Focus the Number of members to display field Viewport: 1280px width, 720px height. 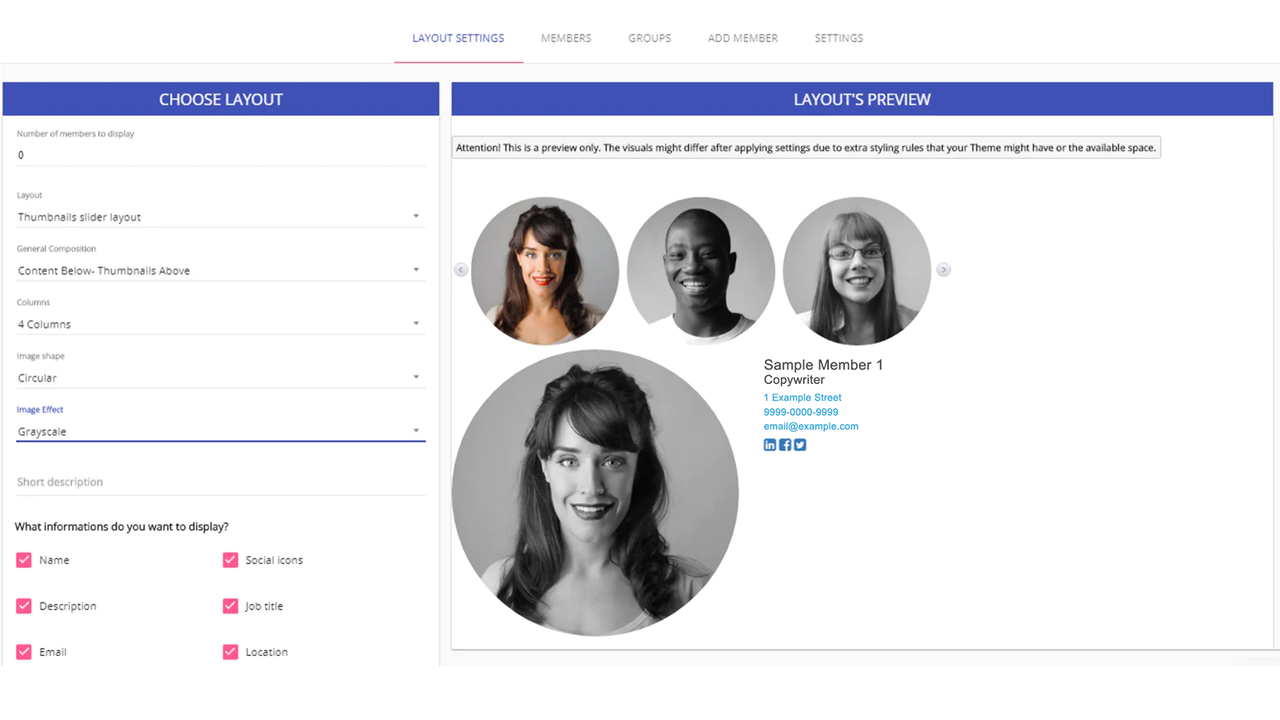coord(221,155)
